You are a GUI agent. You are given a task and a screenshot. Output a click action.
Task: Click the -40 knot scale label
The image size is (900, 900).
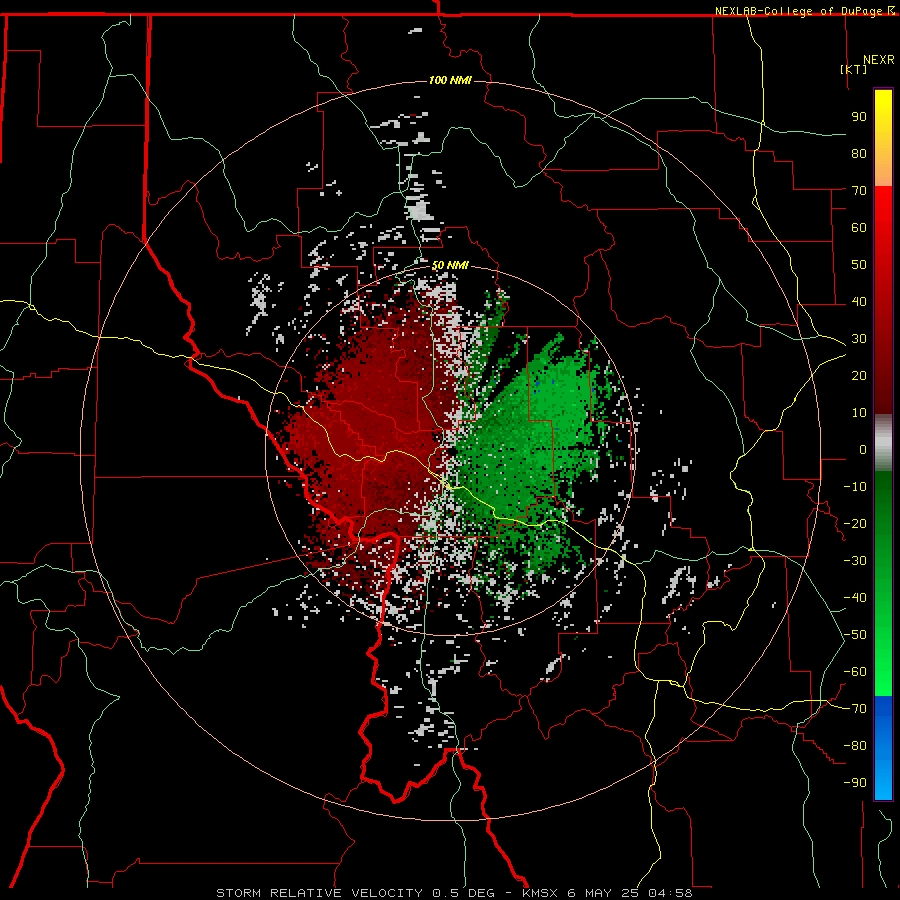855,598
